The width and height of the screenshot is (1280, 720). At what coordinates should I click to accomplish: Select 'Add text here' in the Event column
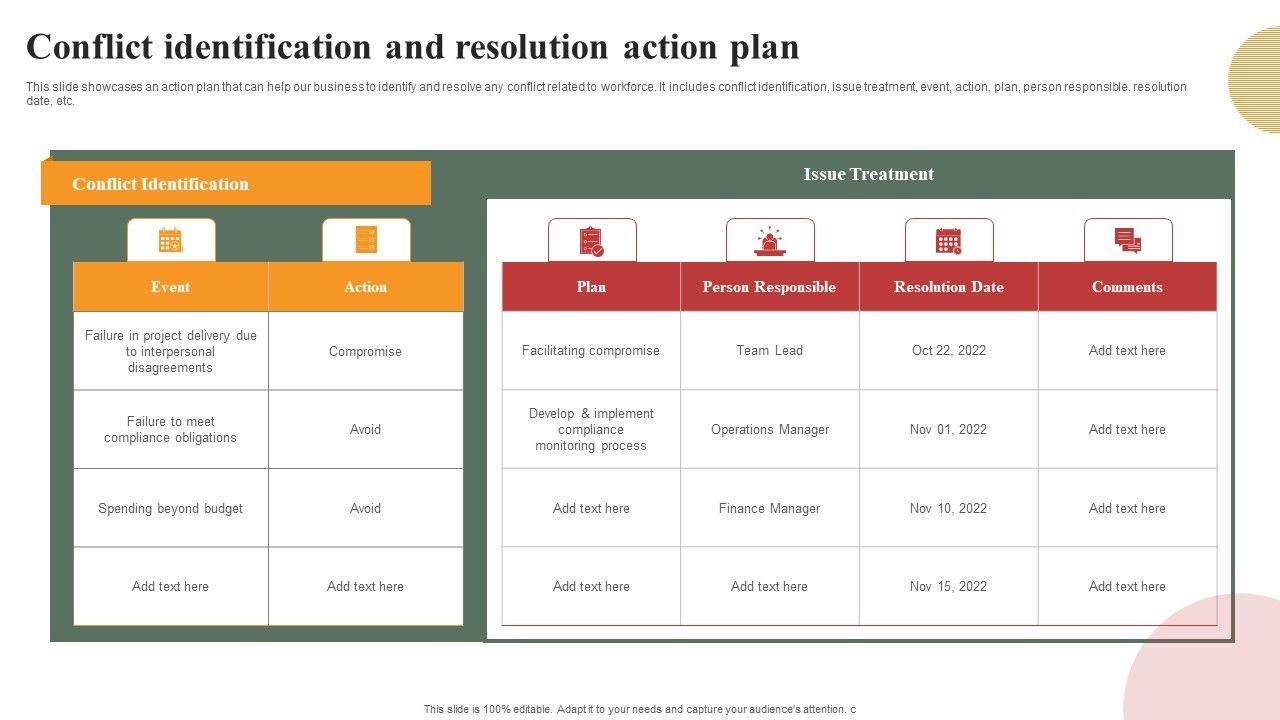tap(171, 586)
